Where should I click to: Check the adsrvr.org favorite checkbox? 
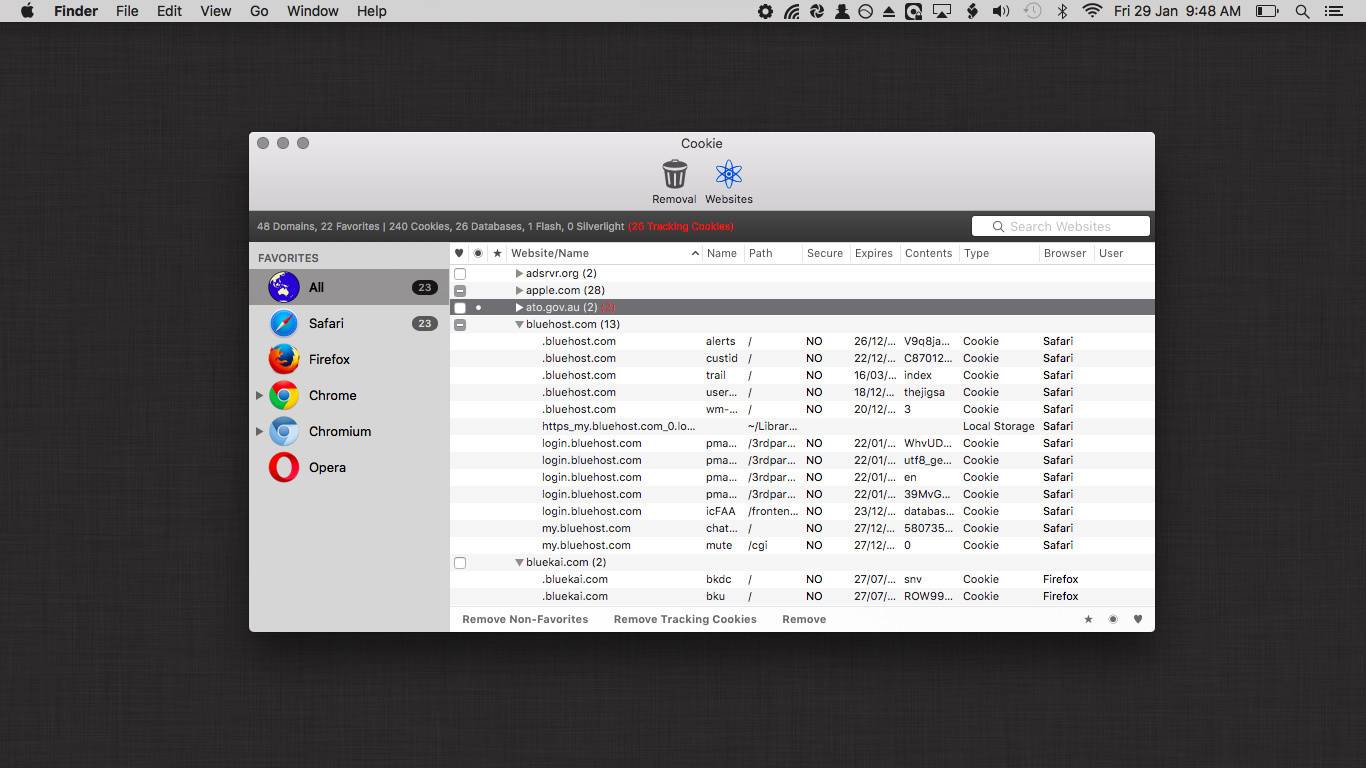click(460, 273)
